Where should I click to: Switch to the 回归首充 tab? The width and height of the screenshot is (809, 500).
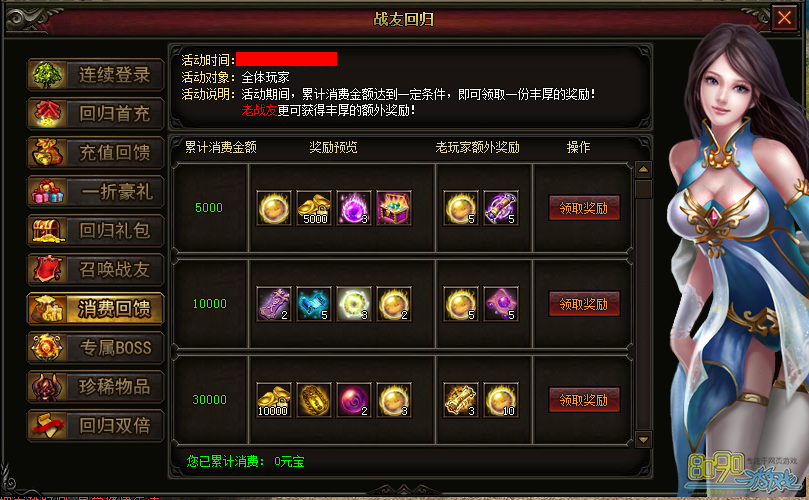(x=96, y=114)
